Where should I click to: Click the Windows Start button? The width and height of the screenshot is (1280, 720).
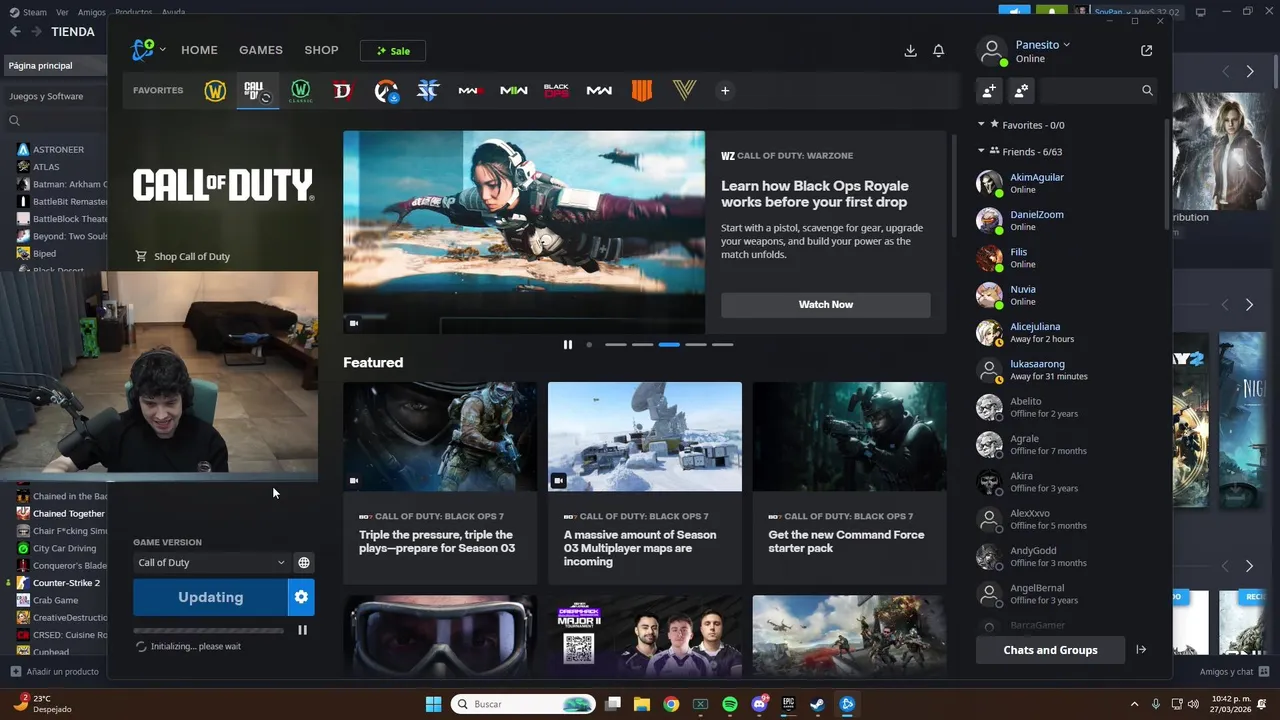point(433,704)
